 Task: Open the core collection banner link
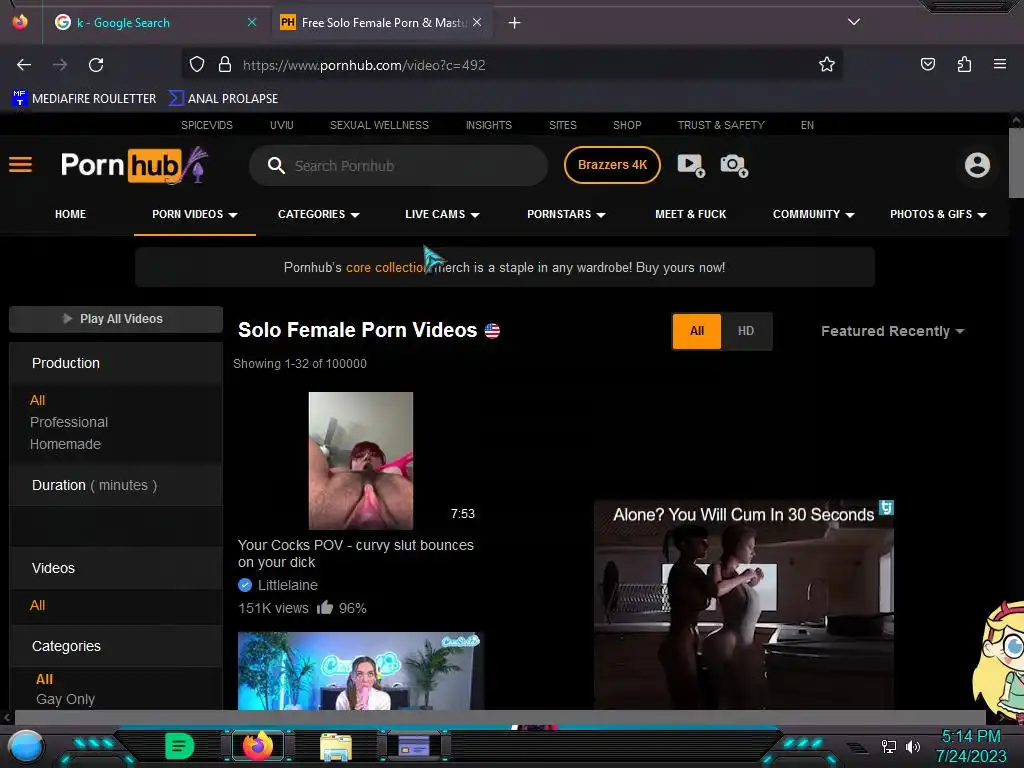(x=386, y=268)
